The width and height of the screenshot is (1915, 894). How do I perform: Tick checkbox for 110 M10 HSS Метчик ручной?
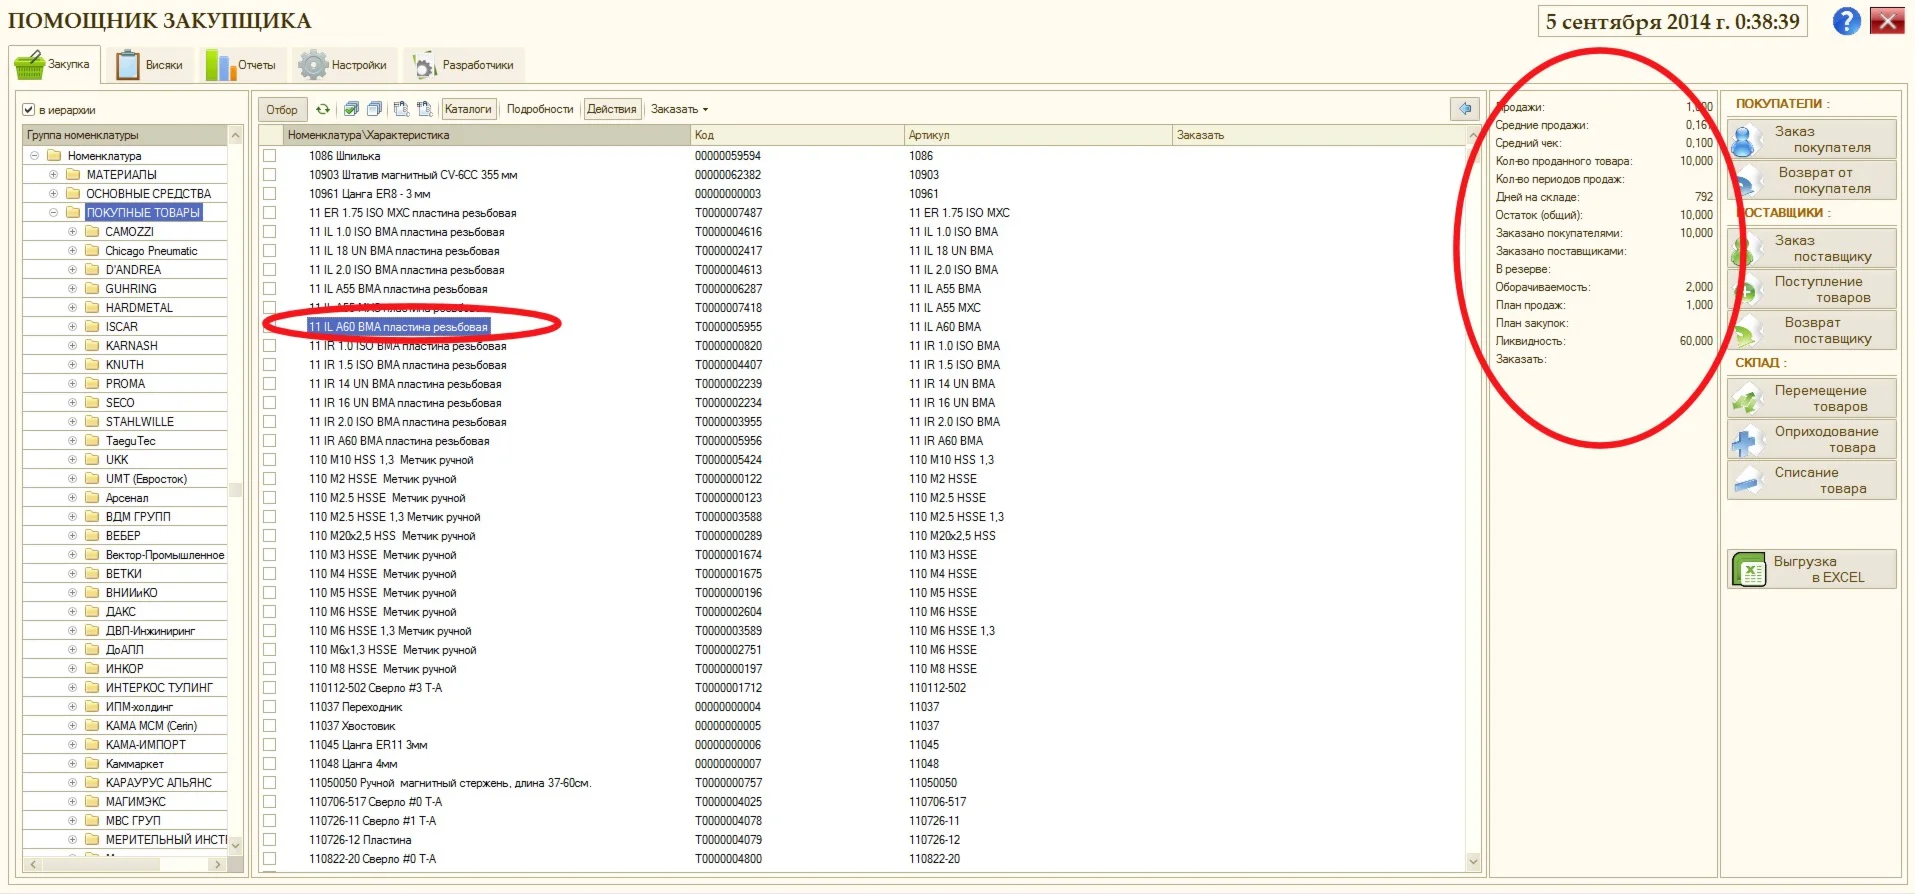(x=270, y=460)
